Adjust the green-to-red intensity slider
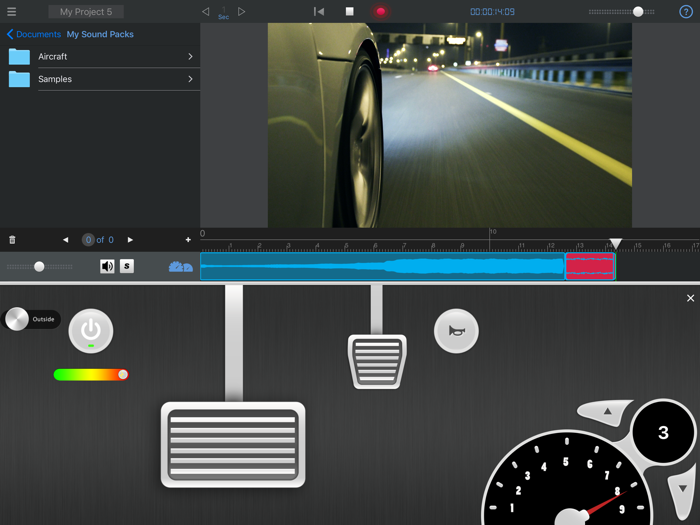This screenshot has height=525, width=700. tap(91, 375)
